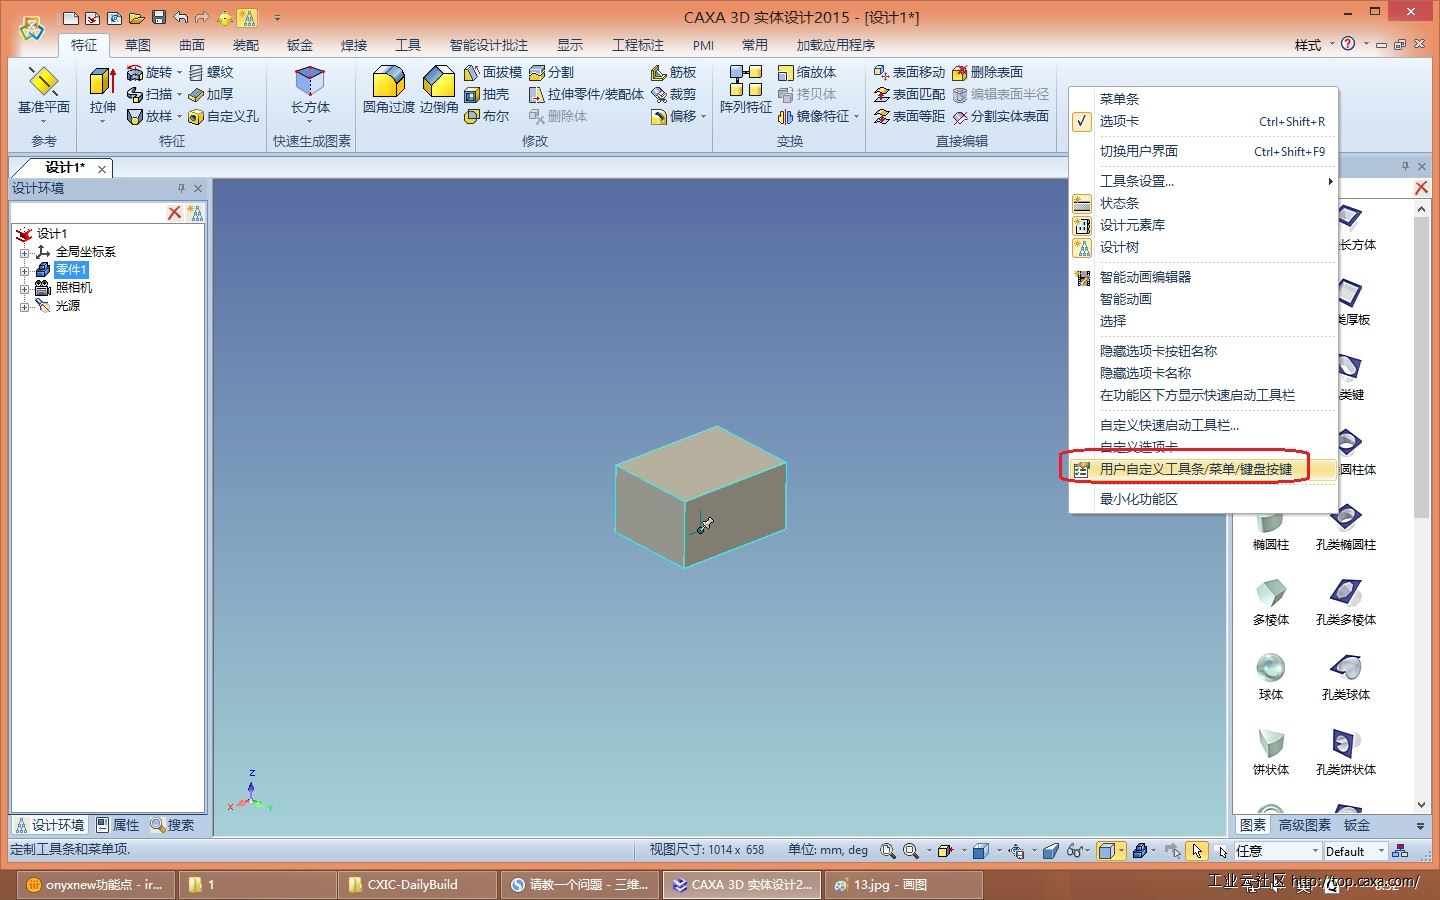The image size is (1440, 900).
Task: Use the 裁剪 trim tool
Action: pyautogui.click(x=673, y=94)
